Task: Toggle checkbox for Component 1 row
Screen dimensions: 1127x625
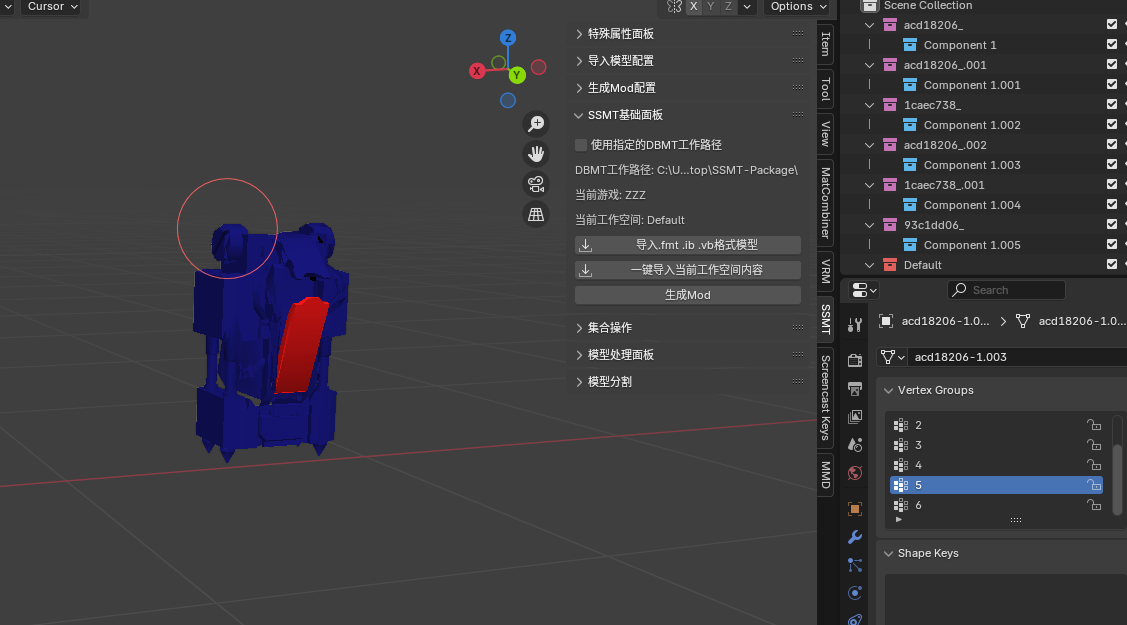Action: pos(1112,45)
